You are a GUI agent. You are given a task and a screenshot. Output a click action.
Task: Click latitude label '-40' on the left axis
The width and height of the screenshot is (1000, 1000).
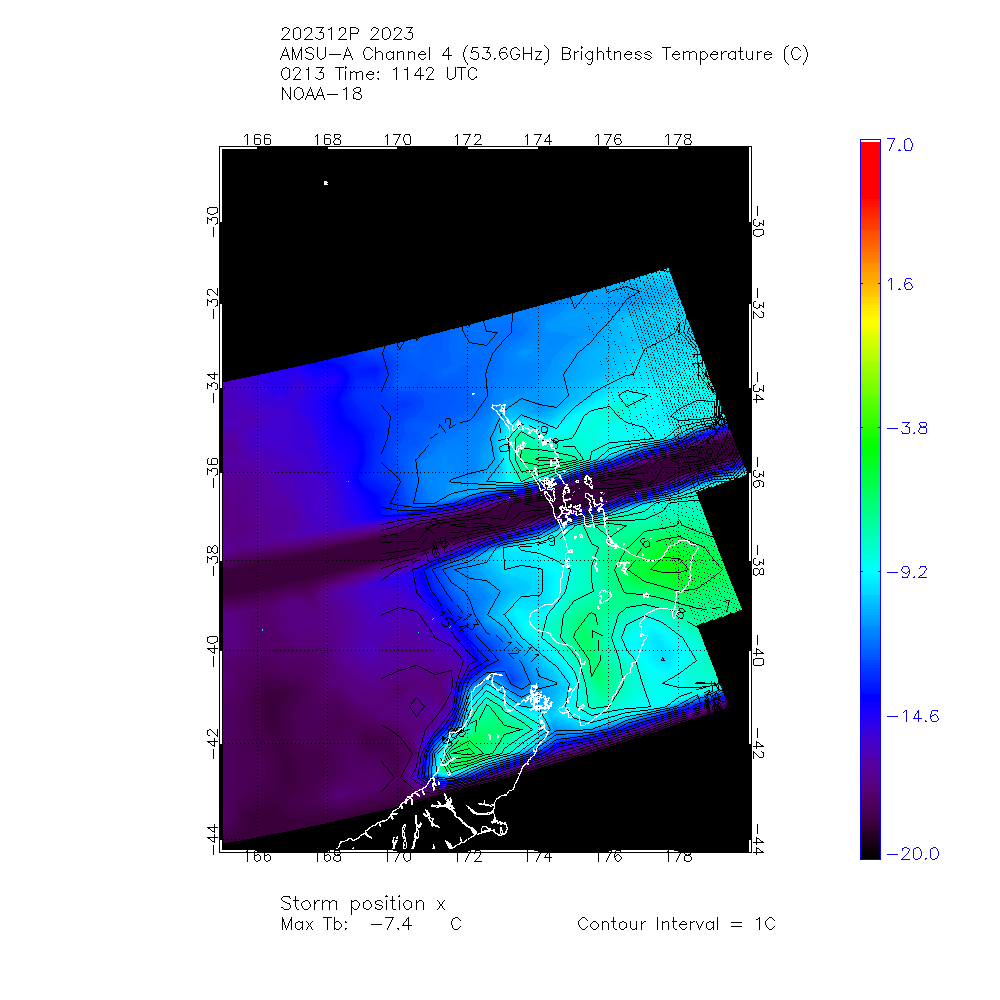click(x=212, y=651)
